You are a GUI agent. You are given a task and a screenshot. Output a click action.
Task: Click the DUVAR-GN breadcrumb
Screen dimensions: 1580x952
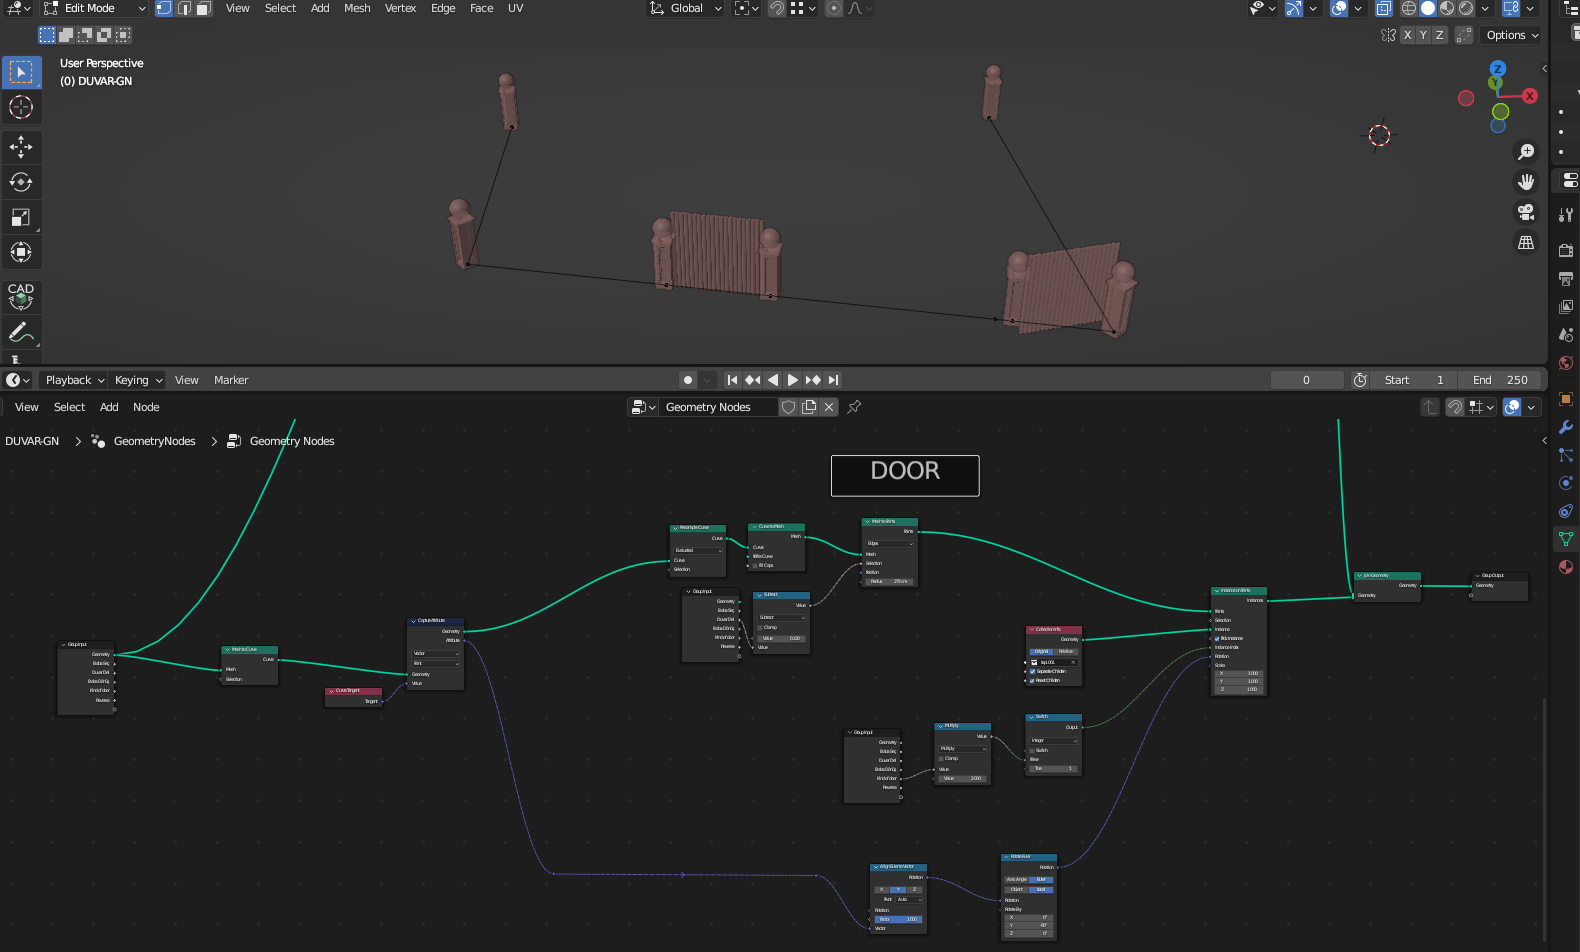[x=32, y=441]
